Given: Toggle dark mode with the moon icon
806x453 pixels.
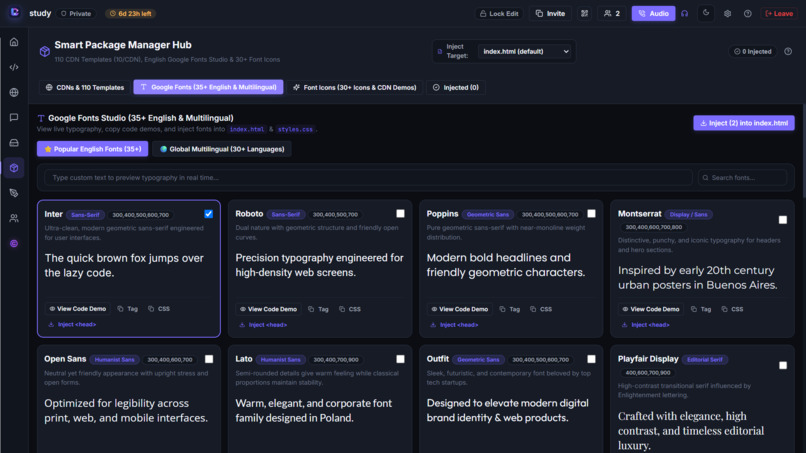Looking at the screenshot, I should coord(706,13).
